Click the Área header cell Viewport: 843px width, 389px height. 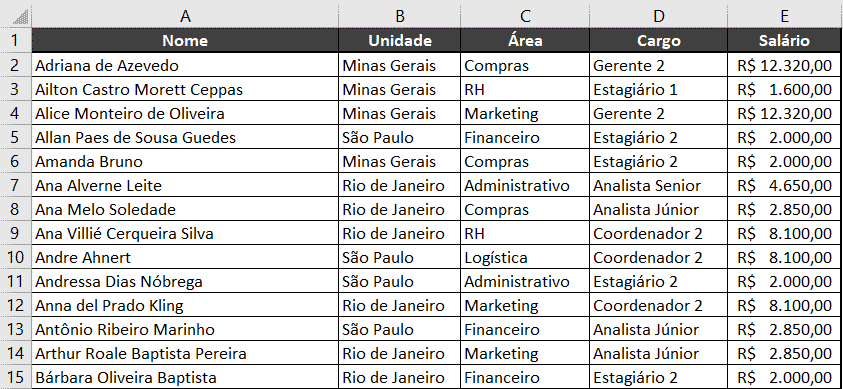coord(525,40)
